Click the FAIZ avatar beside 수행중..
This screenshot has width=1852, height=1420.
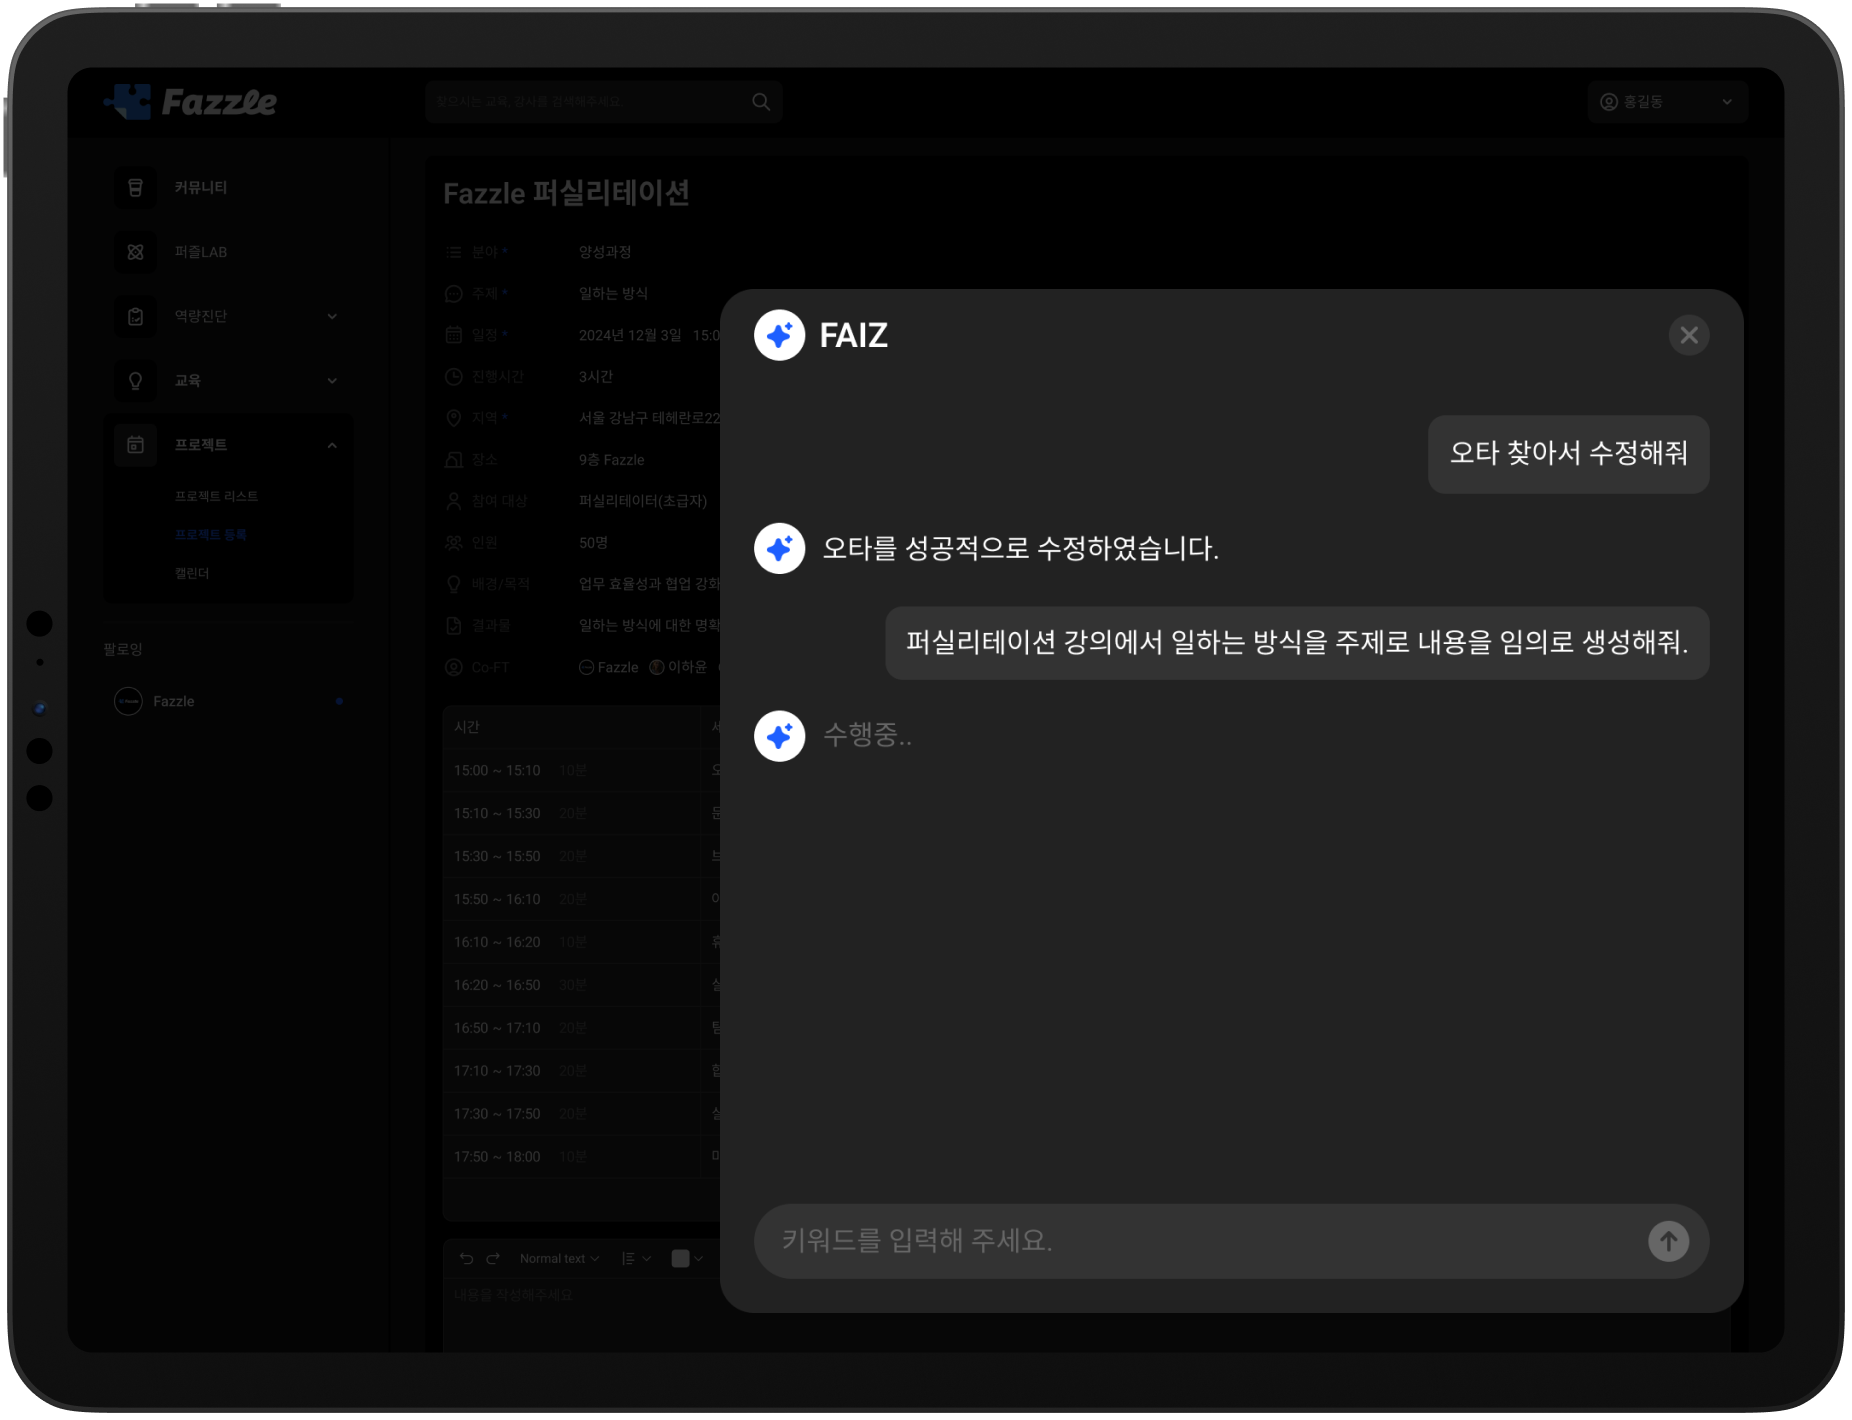tap(779, 736)
